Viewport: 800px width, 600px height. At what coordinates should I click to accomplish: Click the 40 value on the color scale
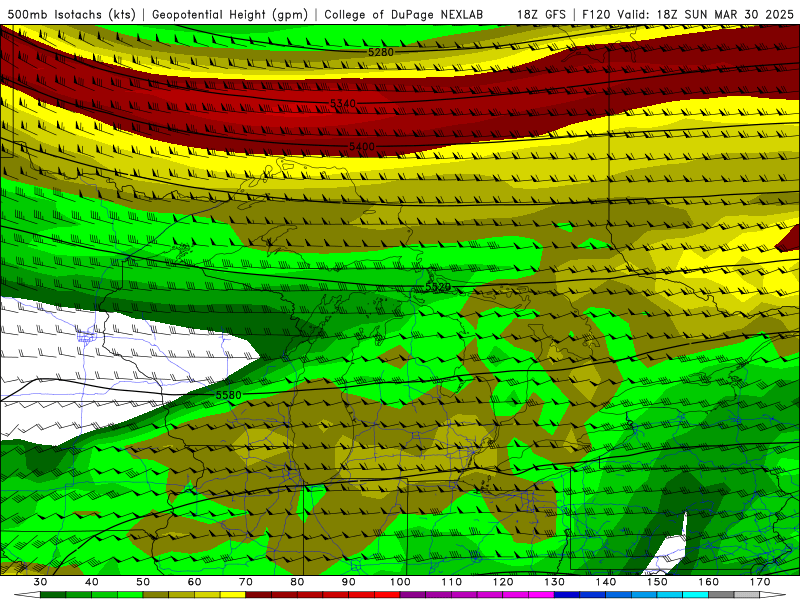point(91,582)
